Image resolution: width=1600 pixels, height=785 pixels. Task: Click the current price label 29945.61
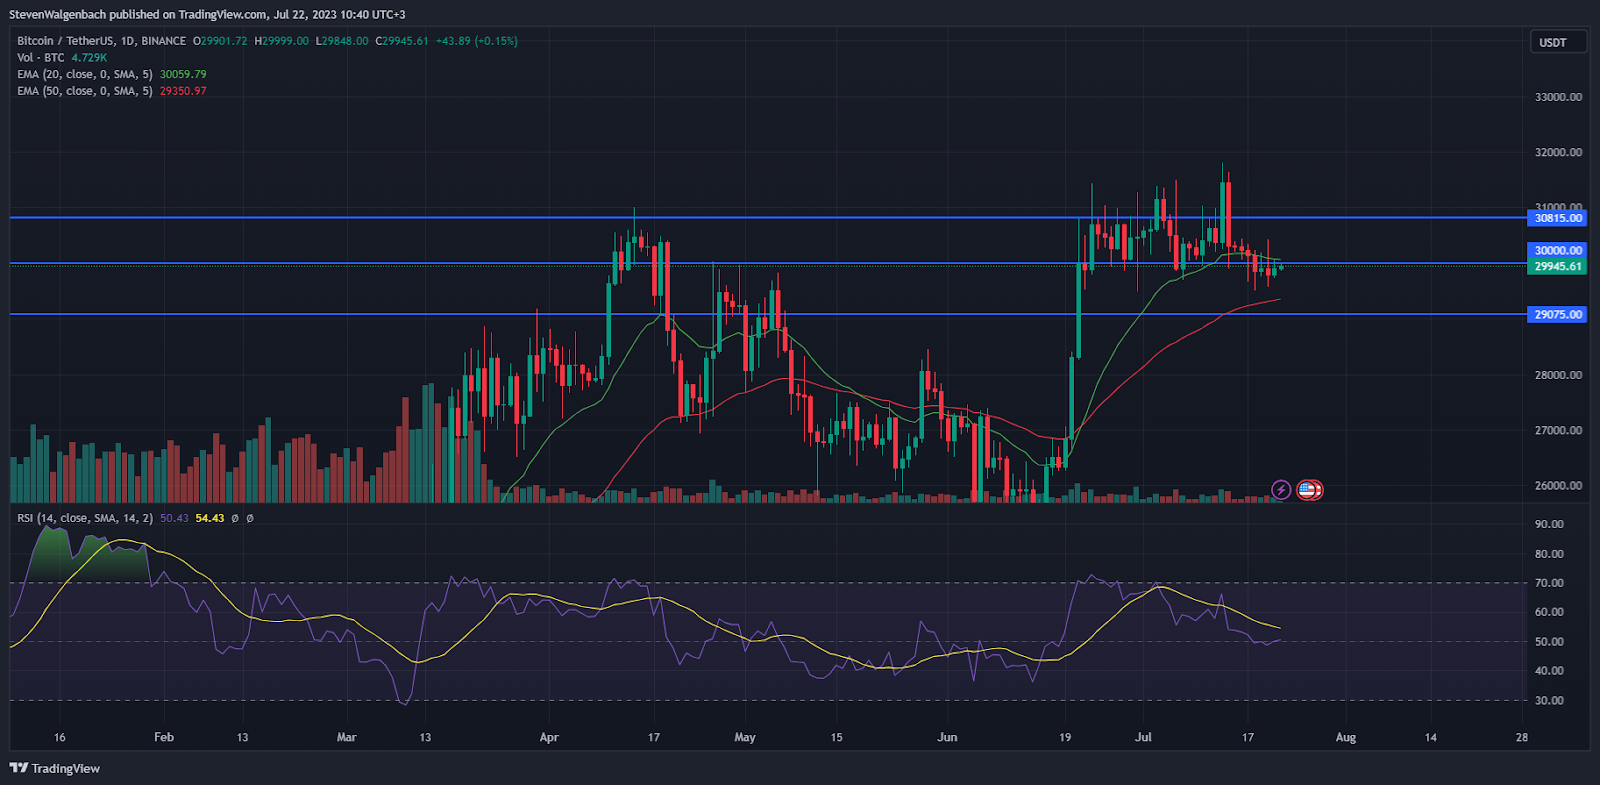pyautogui.click(x=1557, y=267)
